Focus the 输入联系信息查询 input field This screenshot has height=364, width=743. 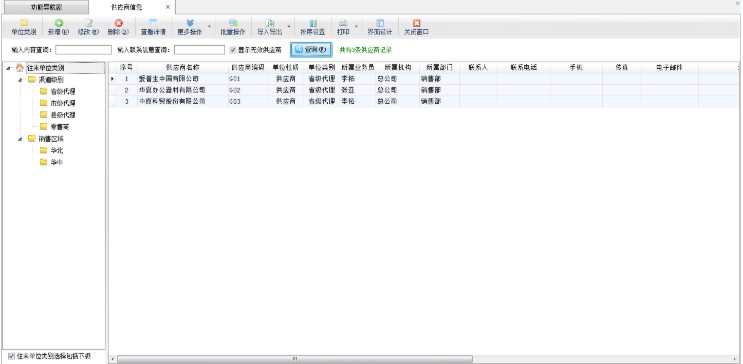tap(199, 50)
